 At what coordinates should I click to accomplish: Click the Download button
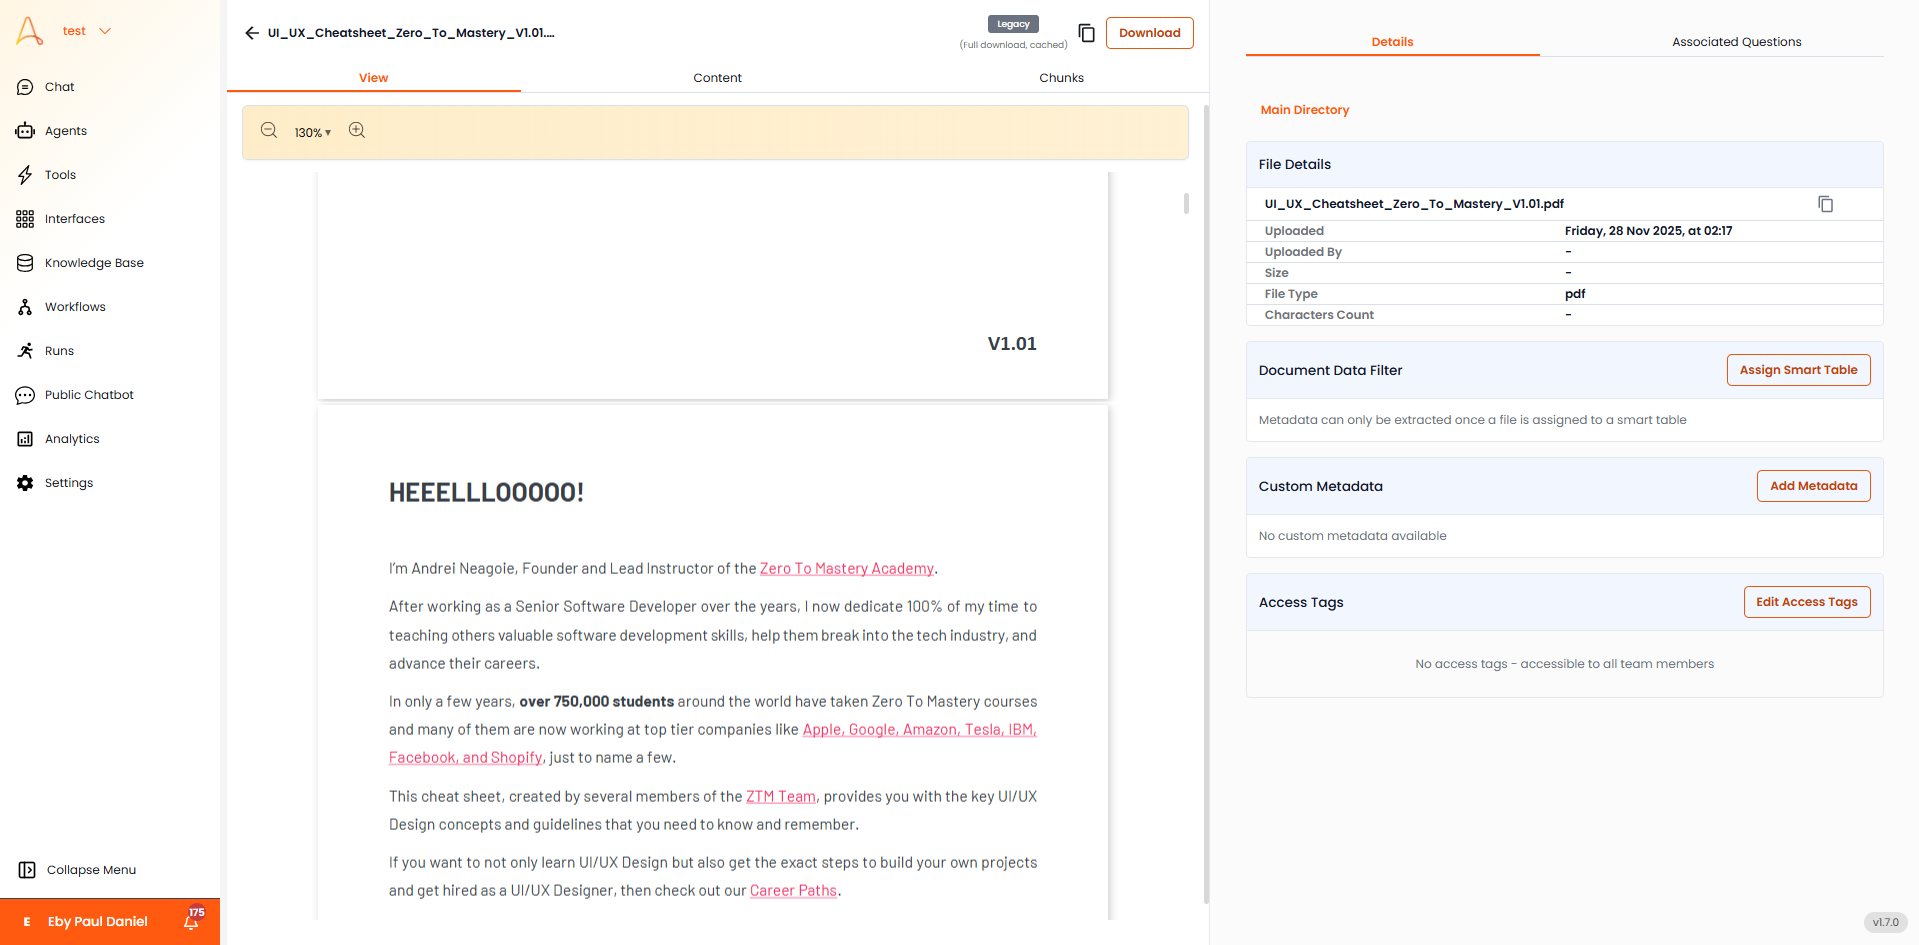tap(1149, 33)
